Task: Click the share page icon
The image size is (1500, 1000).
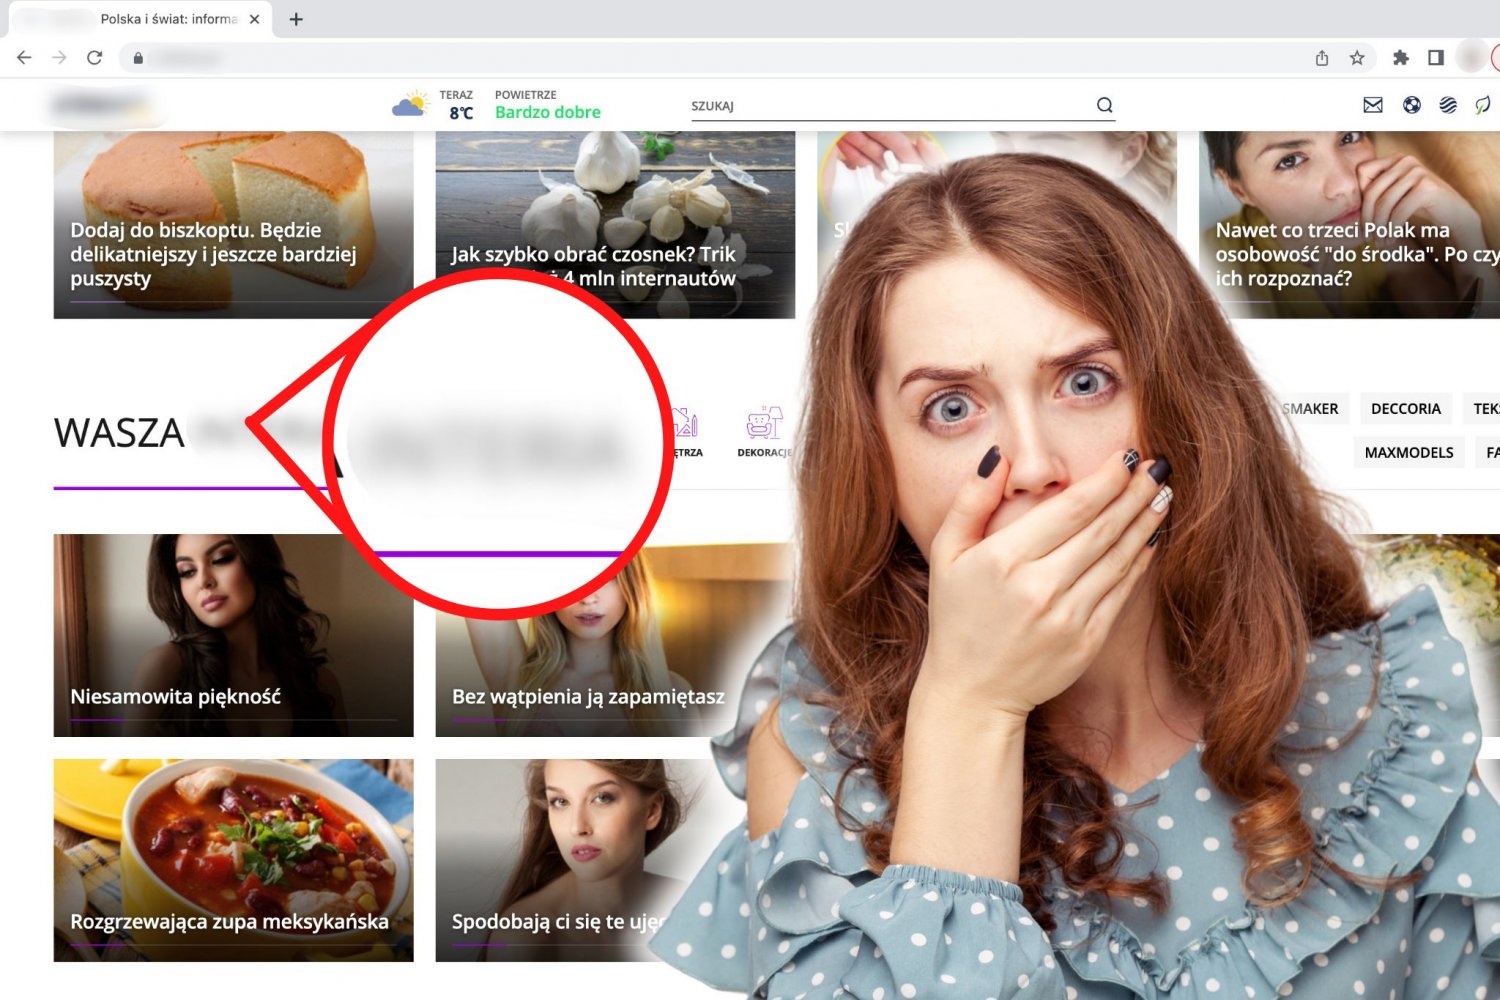Action: pos(1322,58)
